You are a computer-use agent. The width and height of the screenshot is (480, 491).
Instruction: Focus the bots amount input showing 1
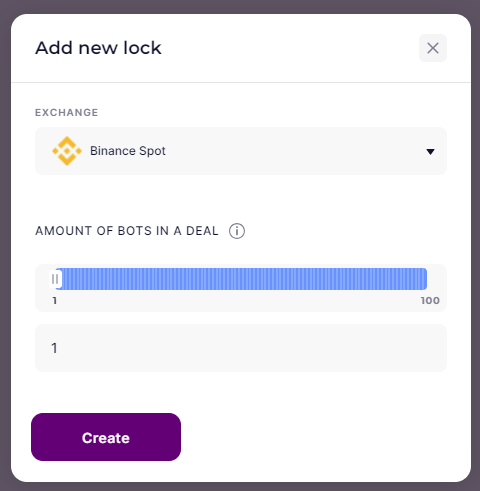tap(241, 348)
